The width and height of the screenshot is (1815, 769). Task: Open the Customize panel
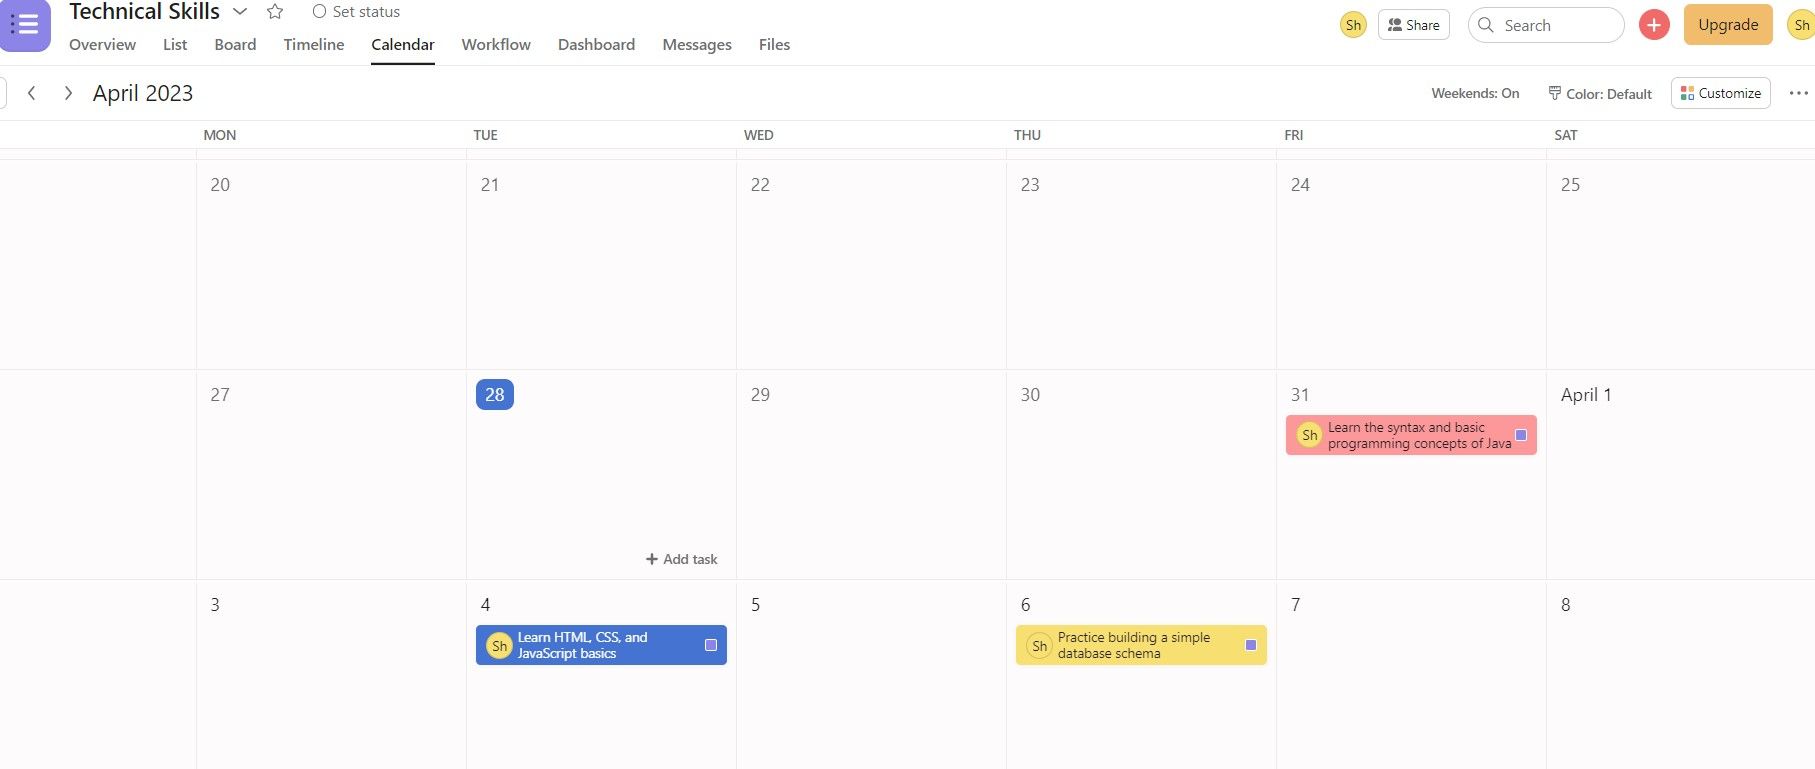point(1721,93)
